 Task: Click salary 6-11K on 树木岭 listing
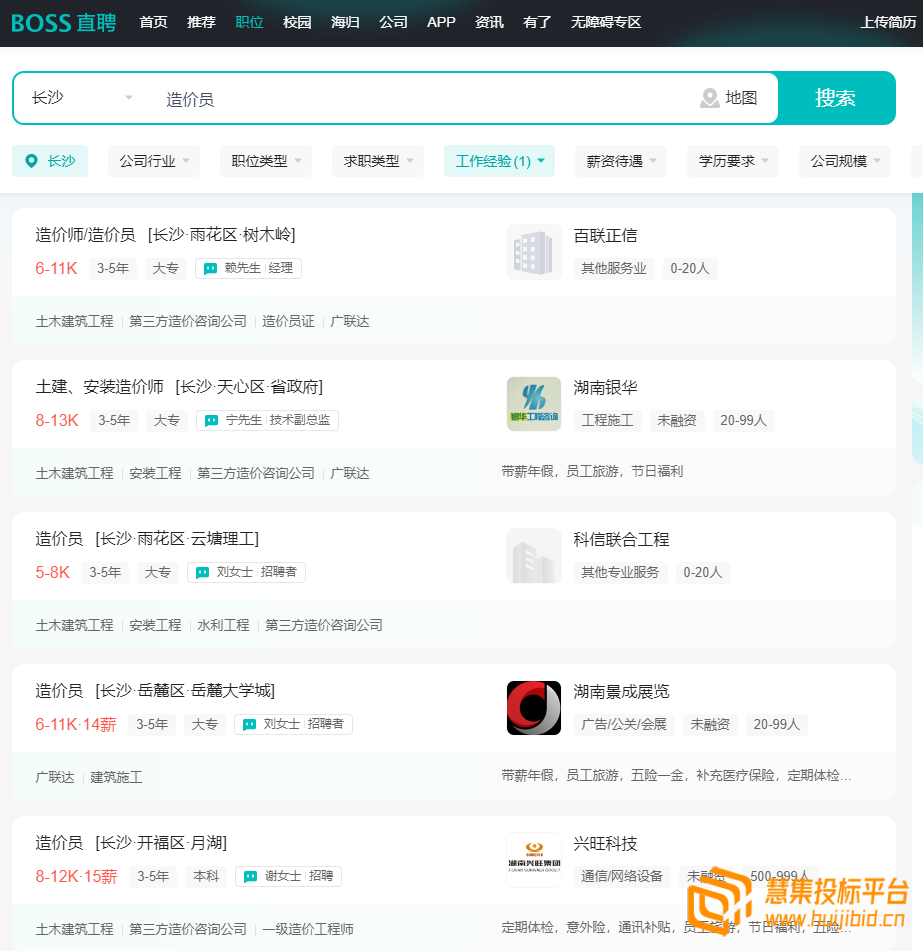56,268
